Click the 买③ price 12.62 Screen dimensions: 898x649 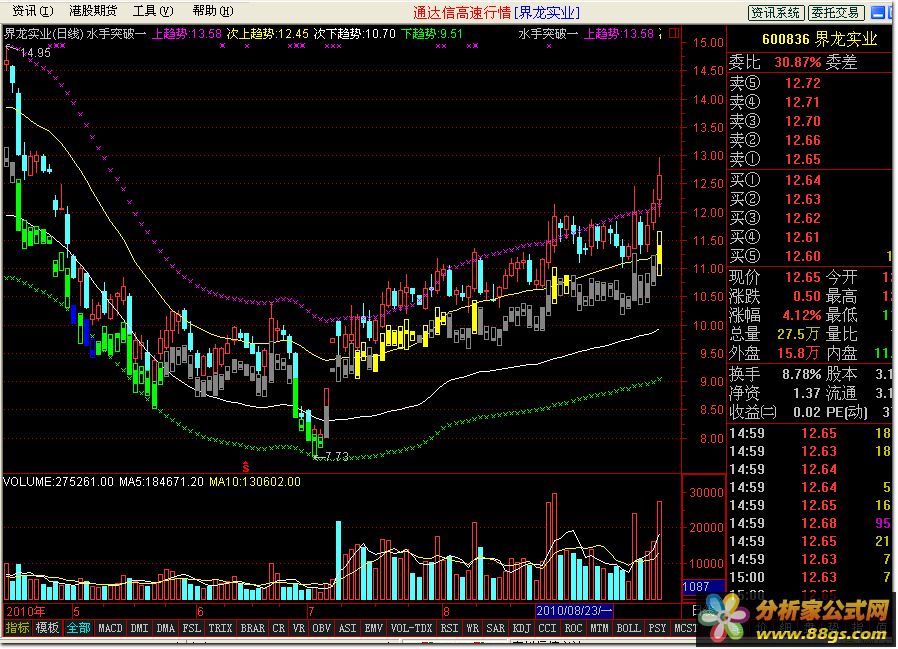(803, 218)
